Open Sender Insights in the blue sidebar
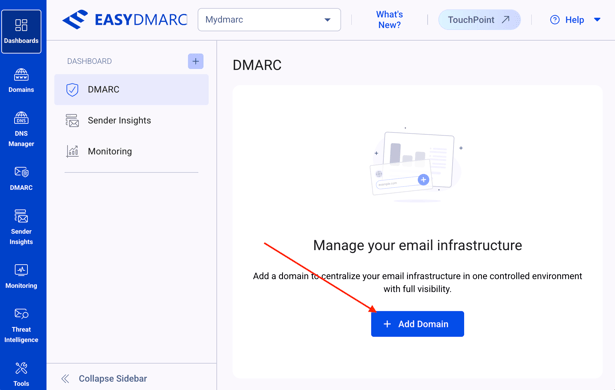The height and width of the screenshot is (390, 615). [21, 227]
